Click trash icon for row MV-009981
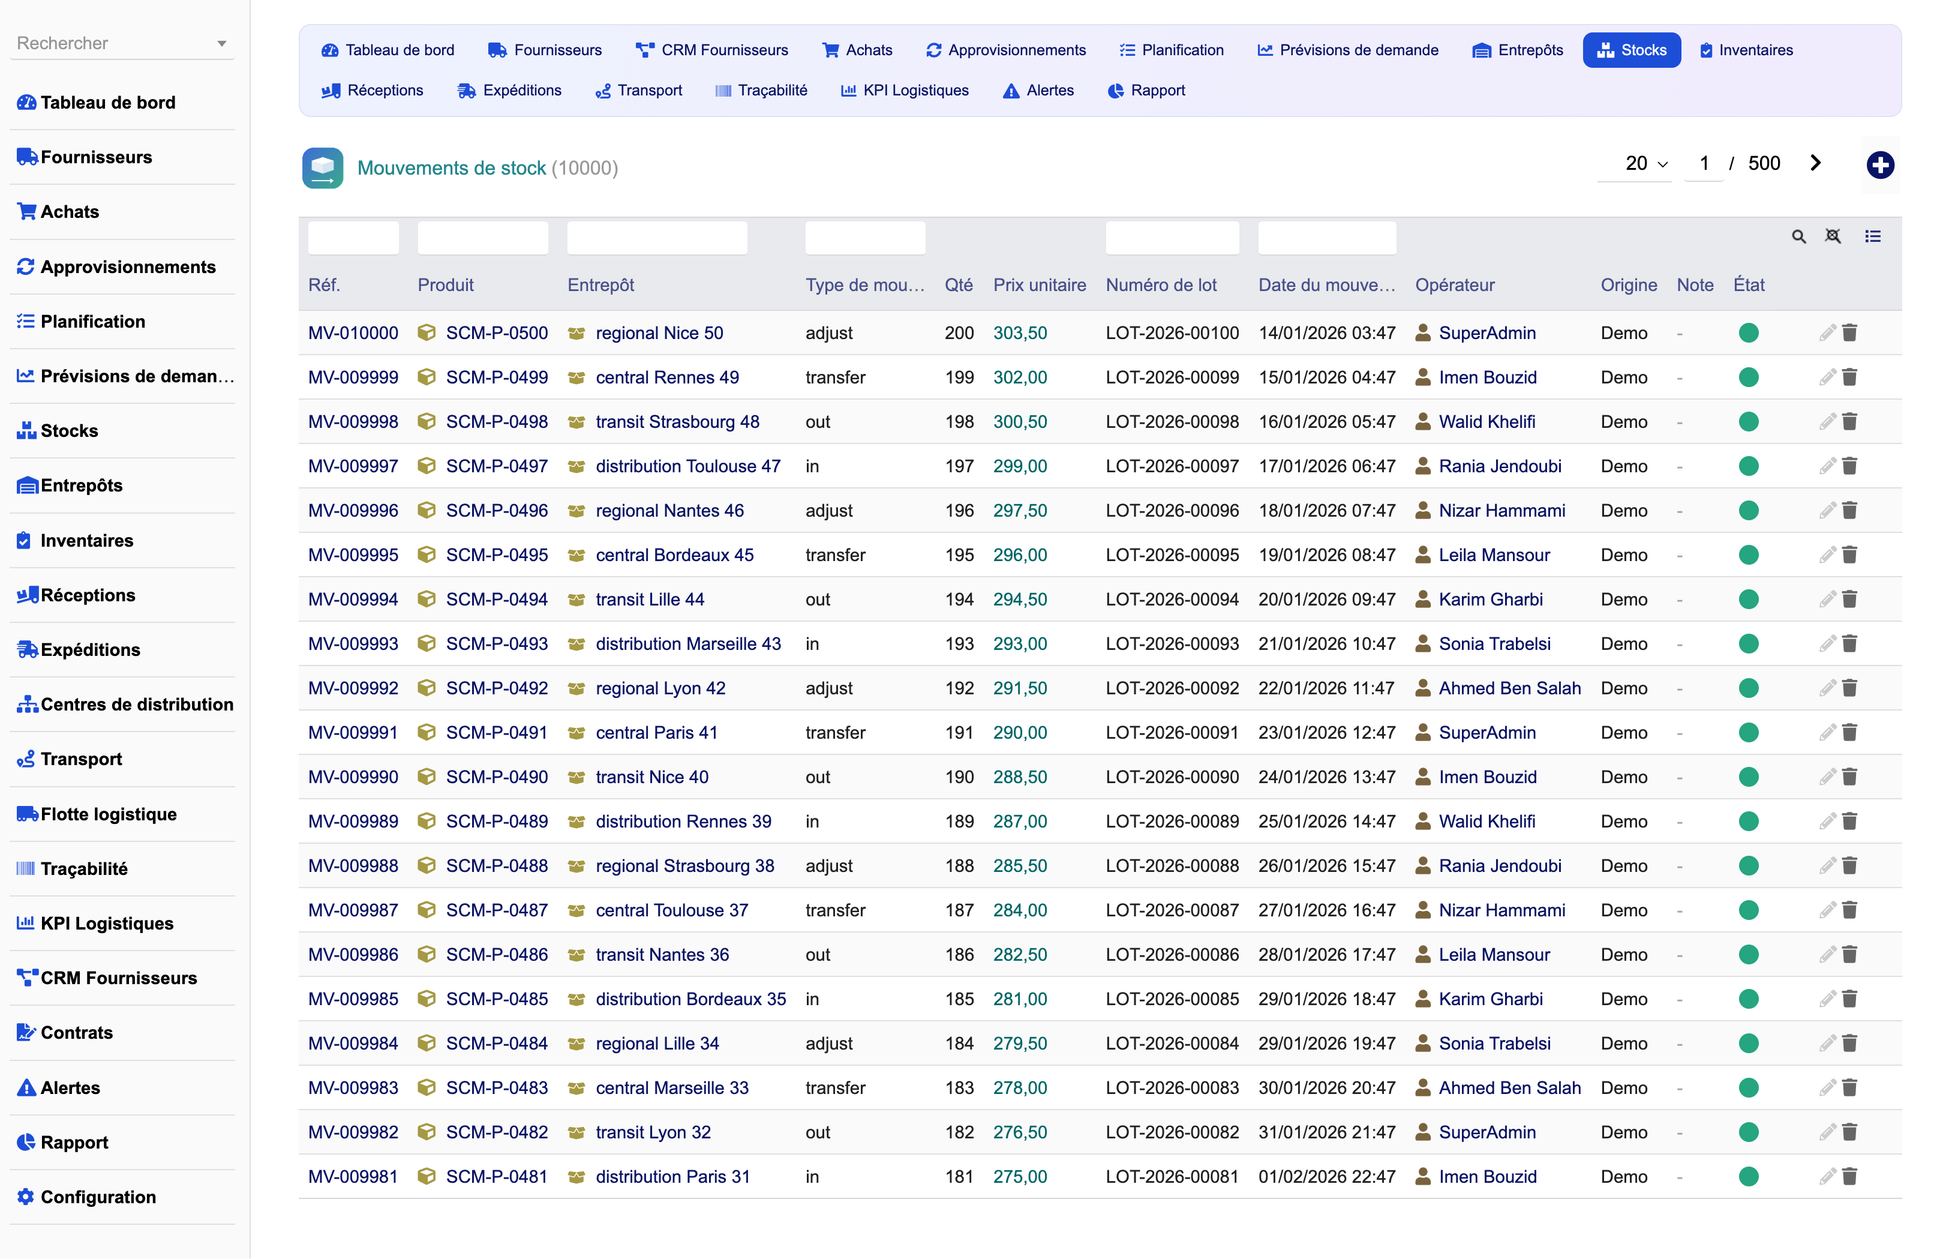1946x1259 pixels. click(1850, 1177)
